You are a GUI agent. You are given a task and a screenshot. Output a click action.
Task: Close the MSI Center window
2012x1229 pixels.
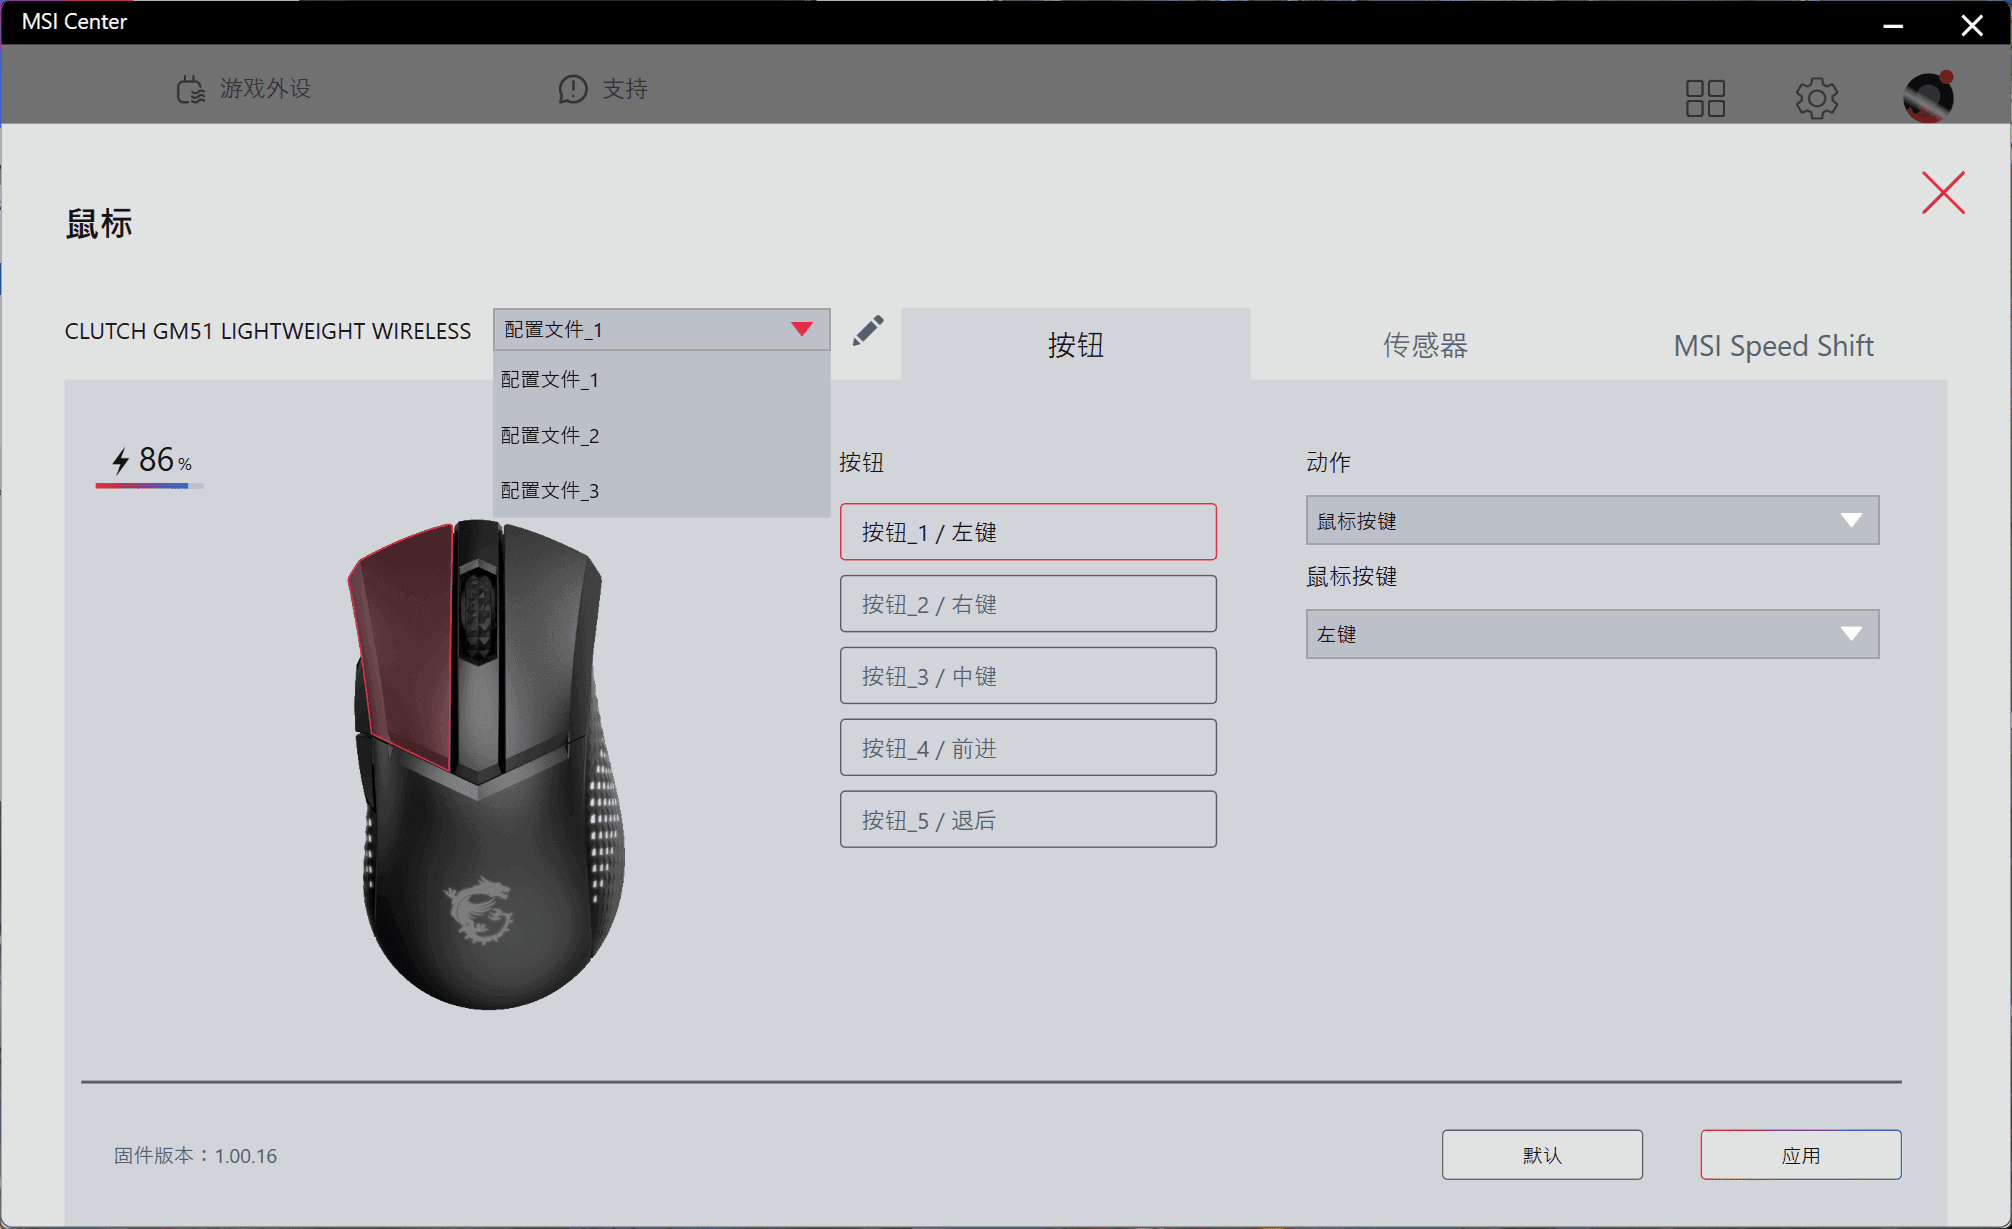click(x=1971, y=24)
